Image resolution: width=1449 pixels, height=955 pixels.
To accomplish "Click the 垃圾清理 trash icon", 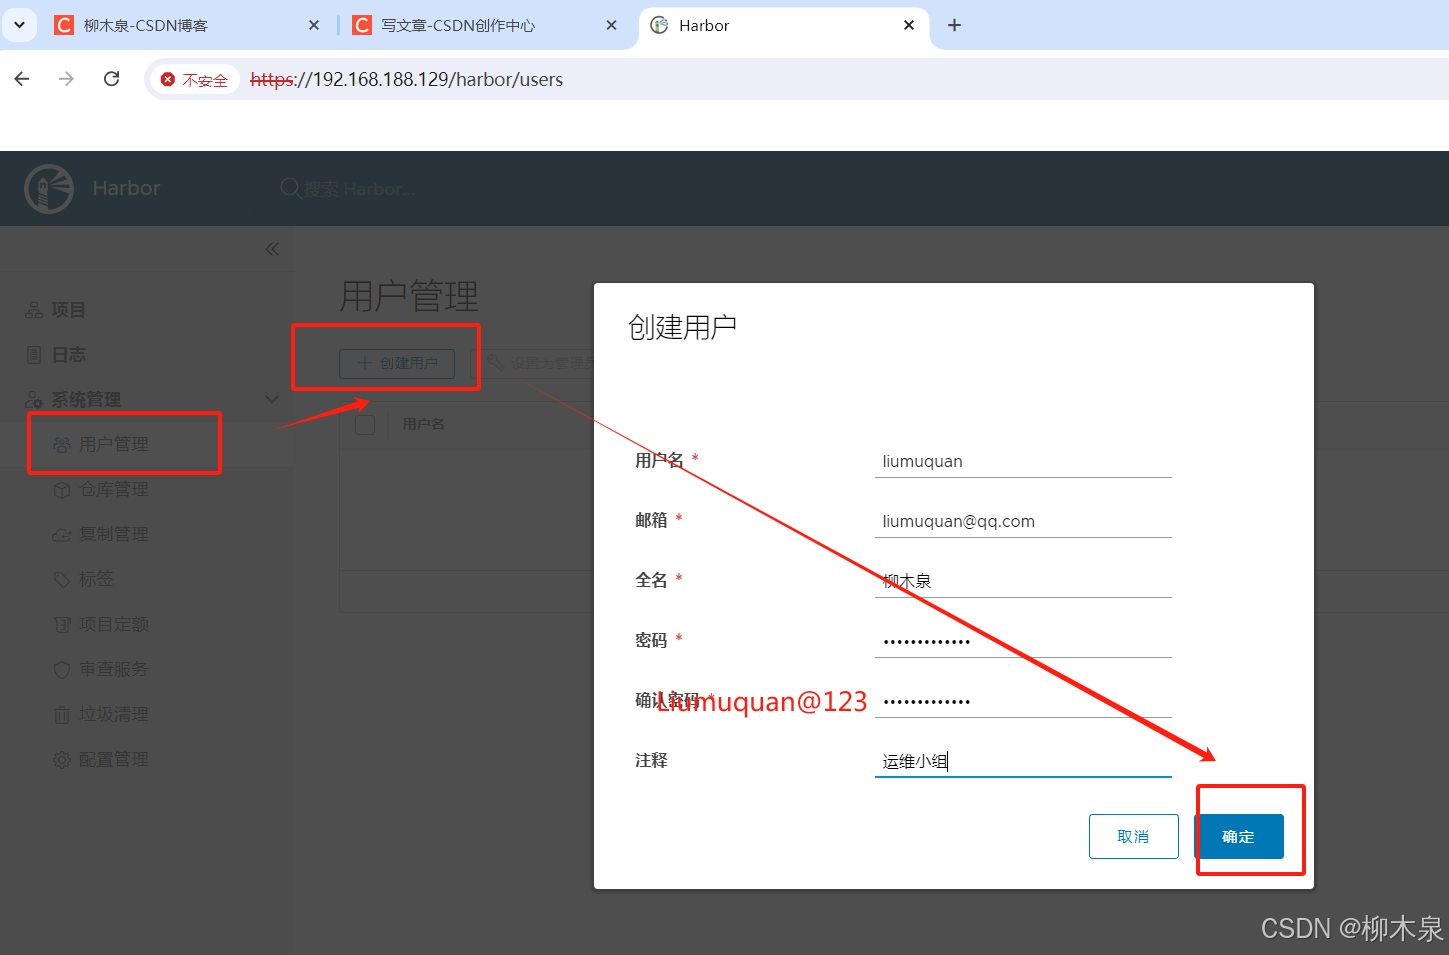I will (x=62, y=714).
